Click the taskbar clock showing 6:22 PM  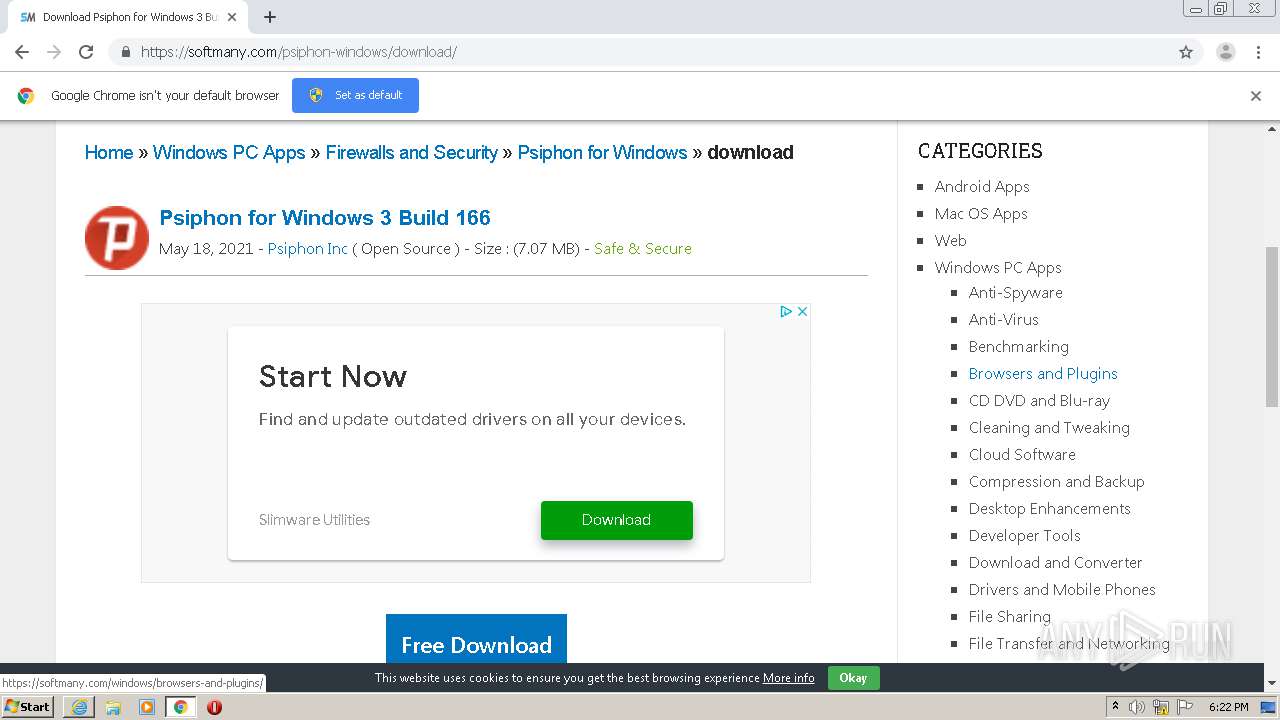(x=1228, y=707)
